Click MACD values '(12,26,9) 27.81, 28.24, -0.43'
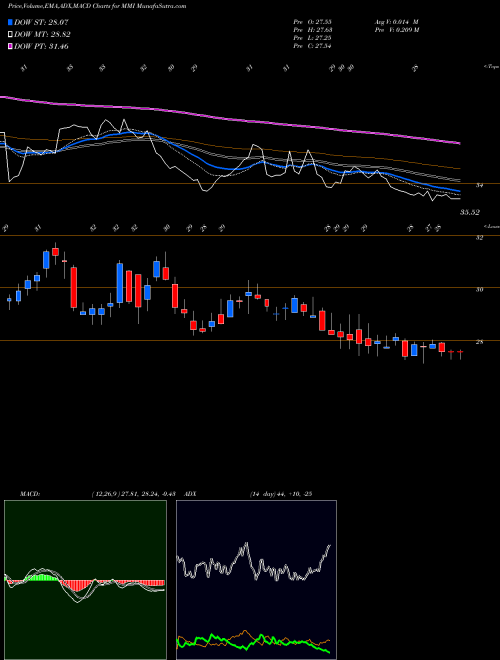This screenshot has height=660, width=500. (136, 494)
